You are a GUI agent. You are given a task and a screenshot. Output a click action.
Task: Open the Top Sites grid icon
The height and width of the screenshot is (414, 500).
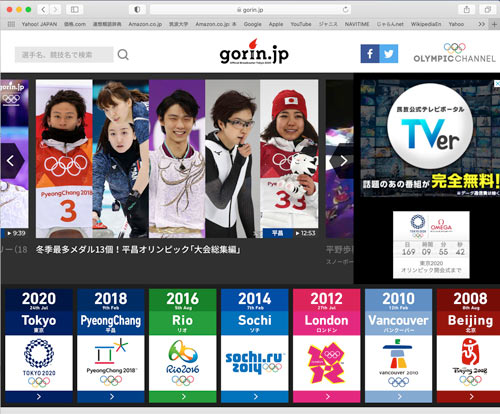point(11,24)
